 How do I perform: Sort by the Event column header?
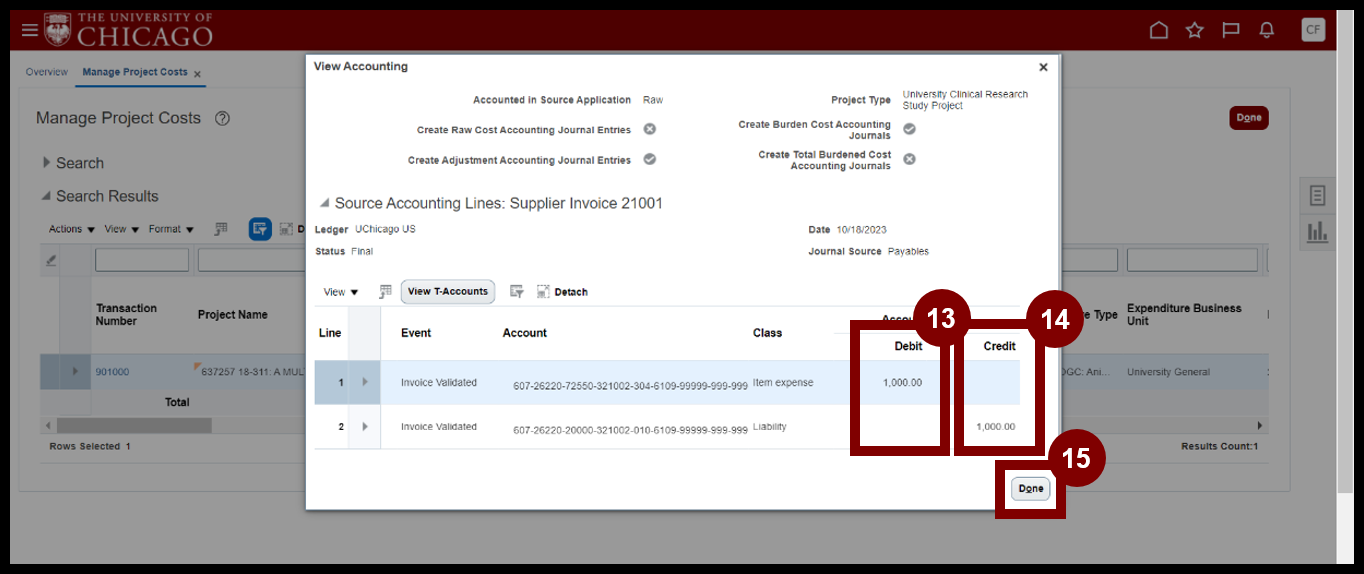[x=416, y=333]
